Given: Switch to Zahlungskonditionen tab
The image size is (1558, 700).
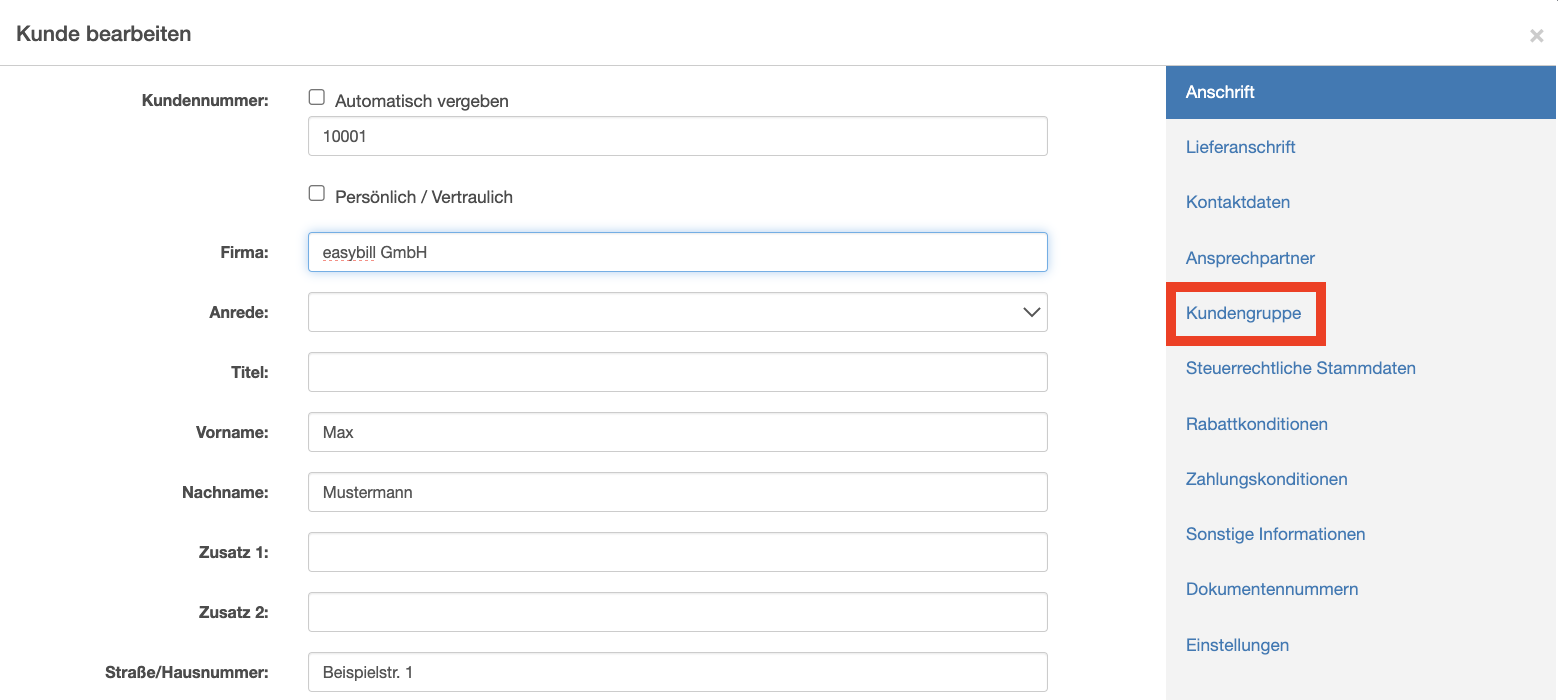Looking at the screenshot, I should (1266, 479).
